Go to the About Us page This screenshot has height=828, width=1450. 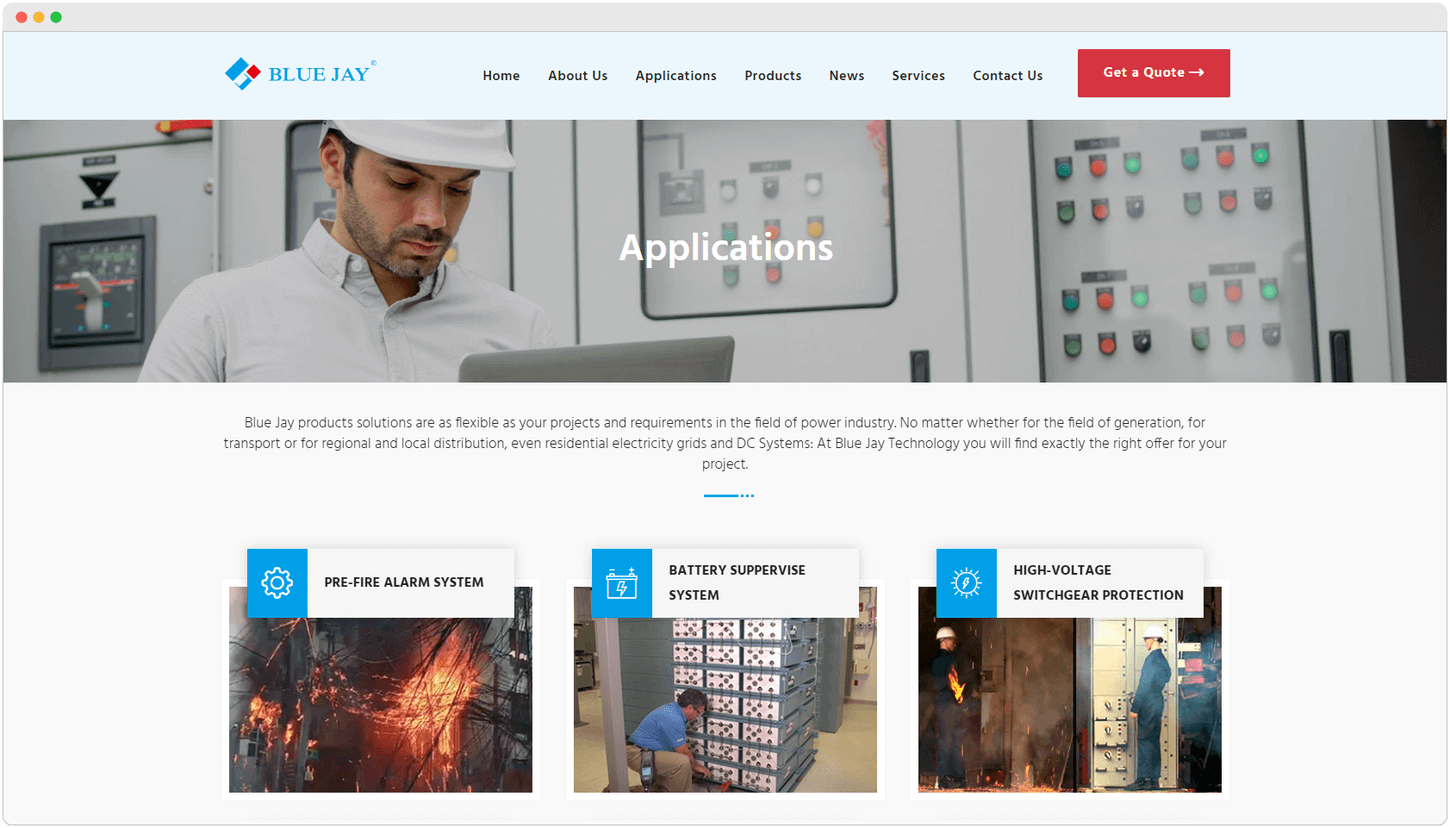pos(578,76)
